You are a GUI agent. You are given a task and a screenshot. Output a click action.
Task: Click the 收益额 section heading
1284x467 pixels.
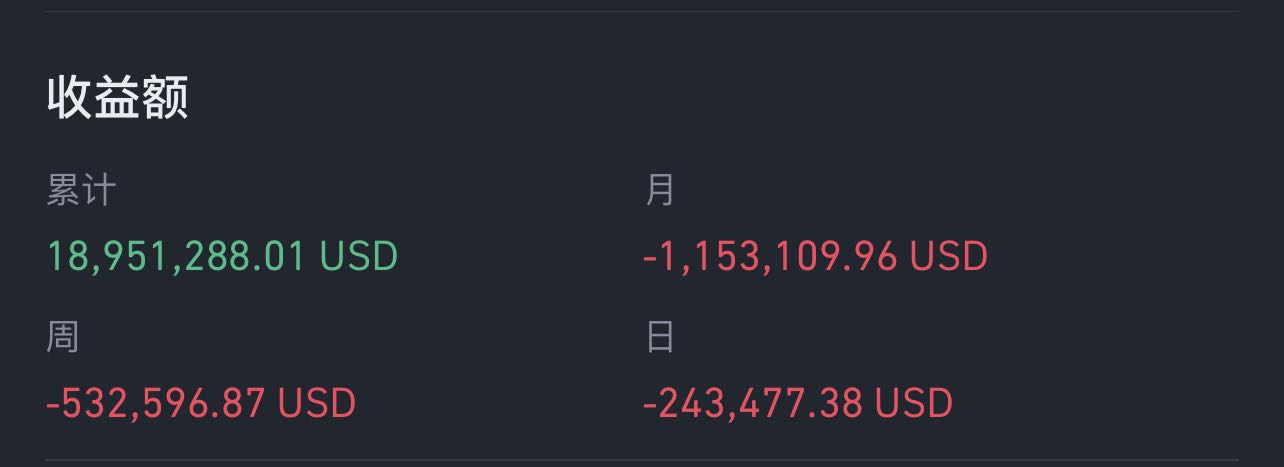point(117,98)
